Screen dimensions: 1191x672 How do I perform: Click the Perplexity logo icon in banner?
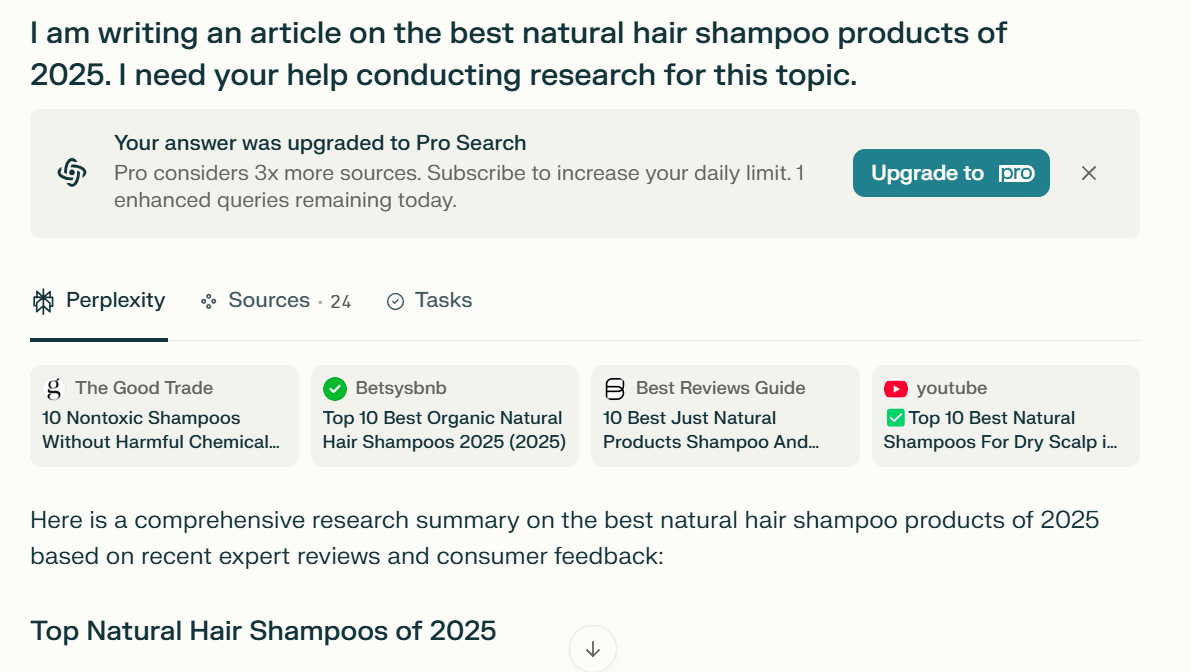point(72,173)
